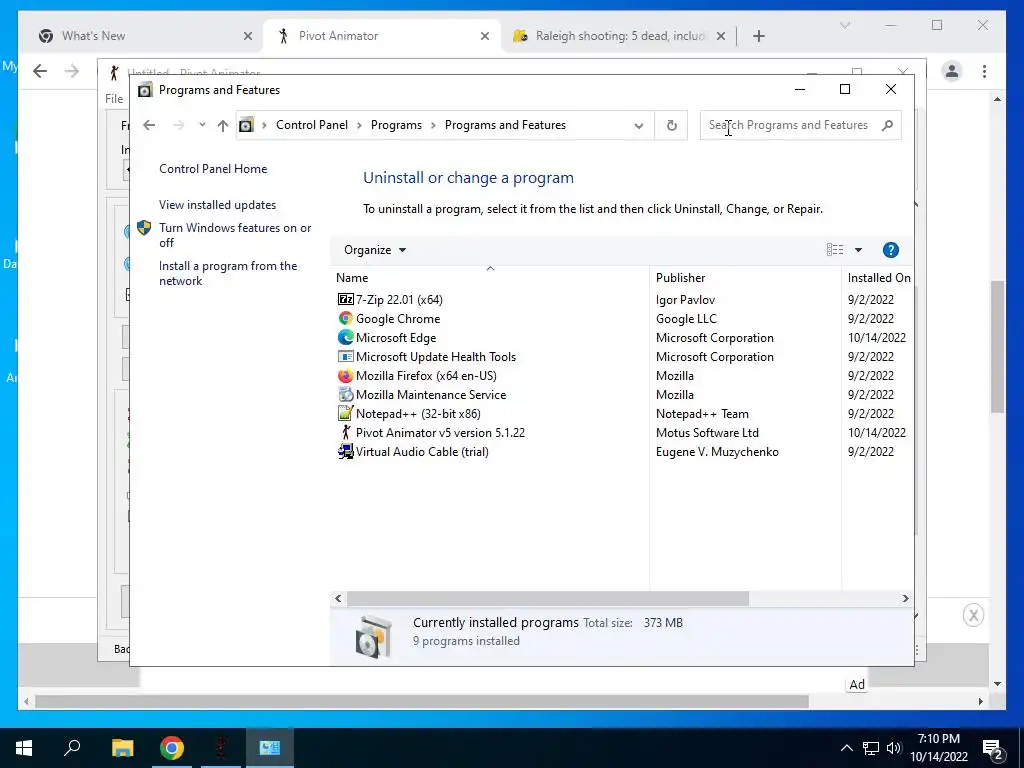
Task: Open Chrome's tab search dropdown
Action: click(844, 25)
